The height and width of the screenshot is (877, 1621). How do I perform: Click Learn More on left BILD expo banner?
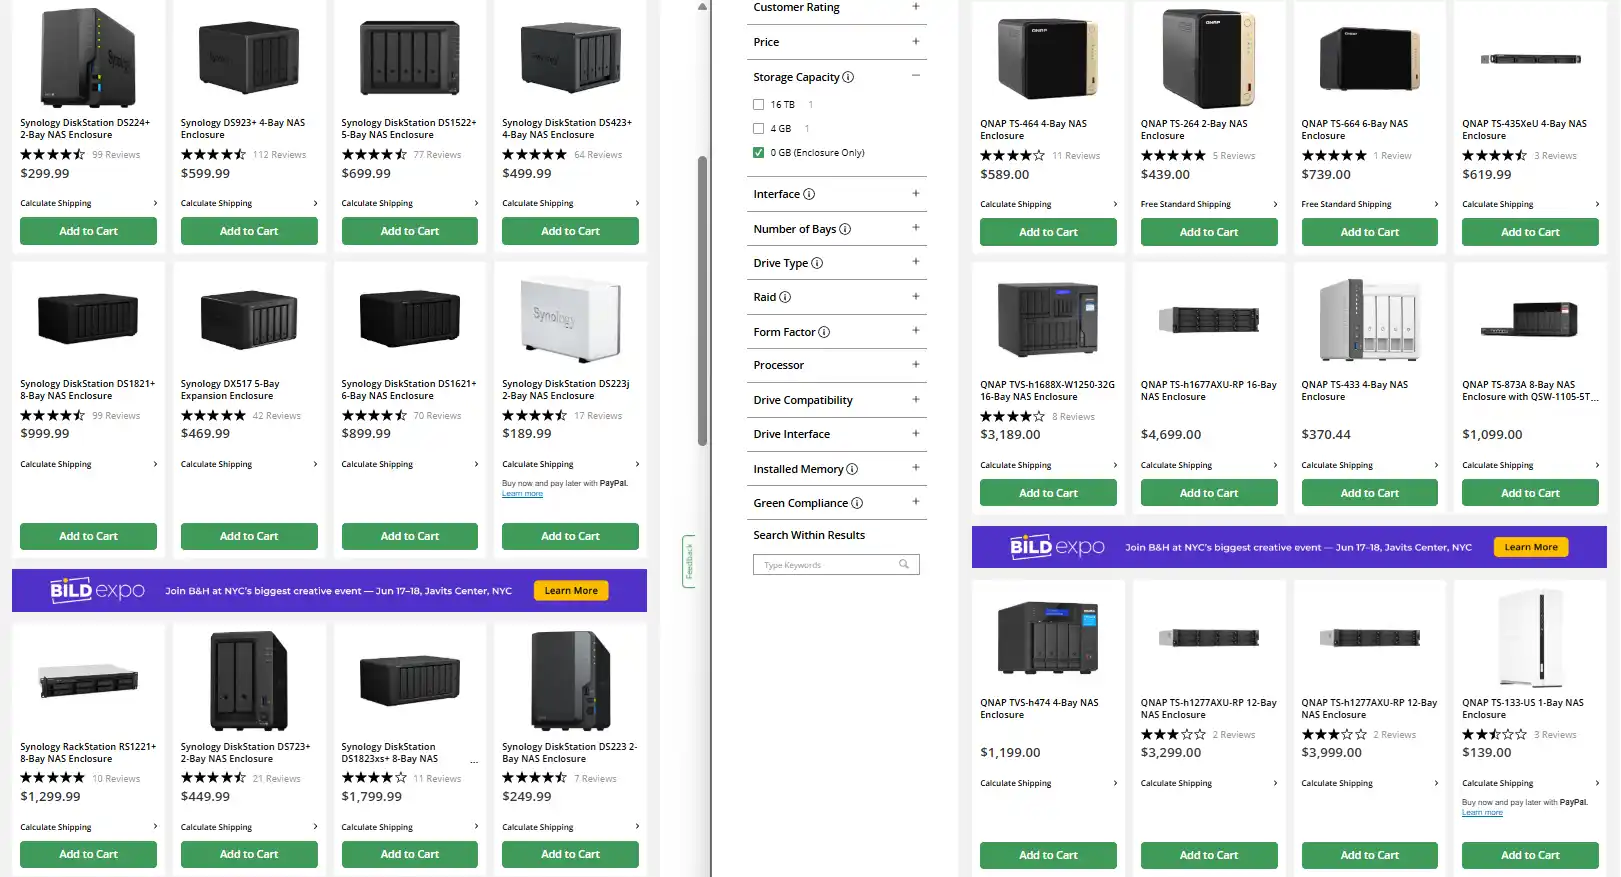pyautogui.click(x=571, y=591)
